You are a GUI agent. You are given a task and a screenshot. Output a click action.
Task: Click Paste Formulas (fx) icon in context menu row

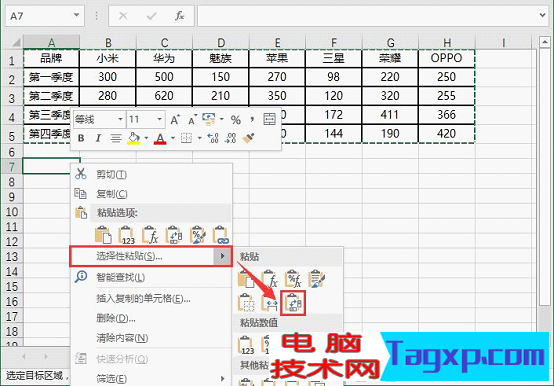point(150,235)
